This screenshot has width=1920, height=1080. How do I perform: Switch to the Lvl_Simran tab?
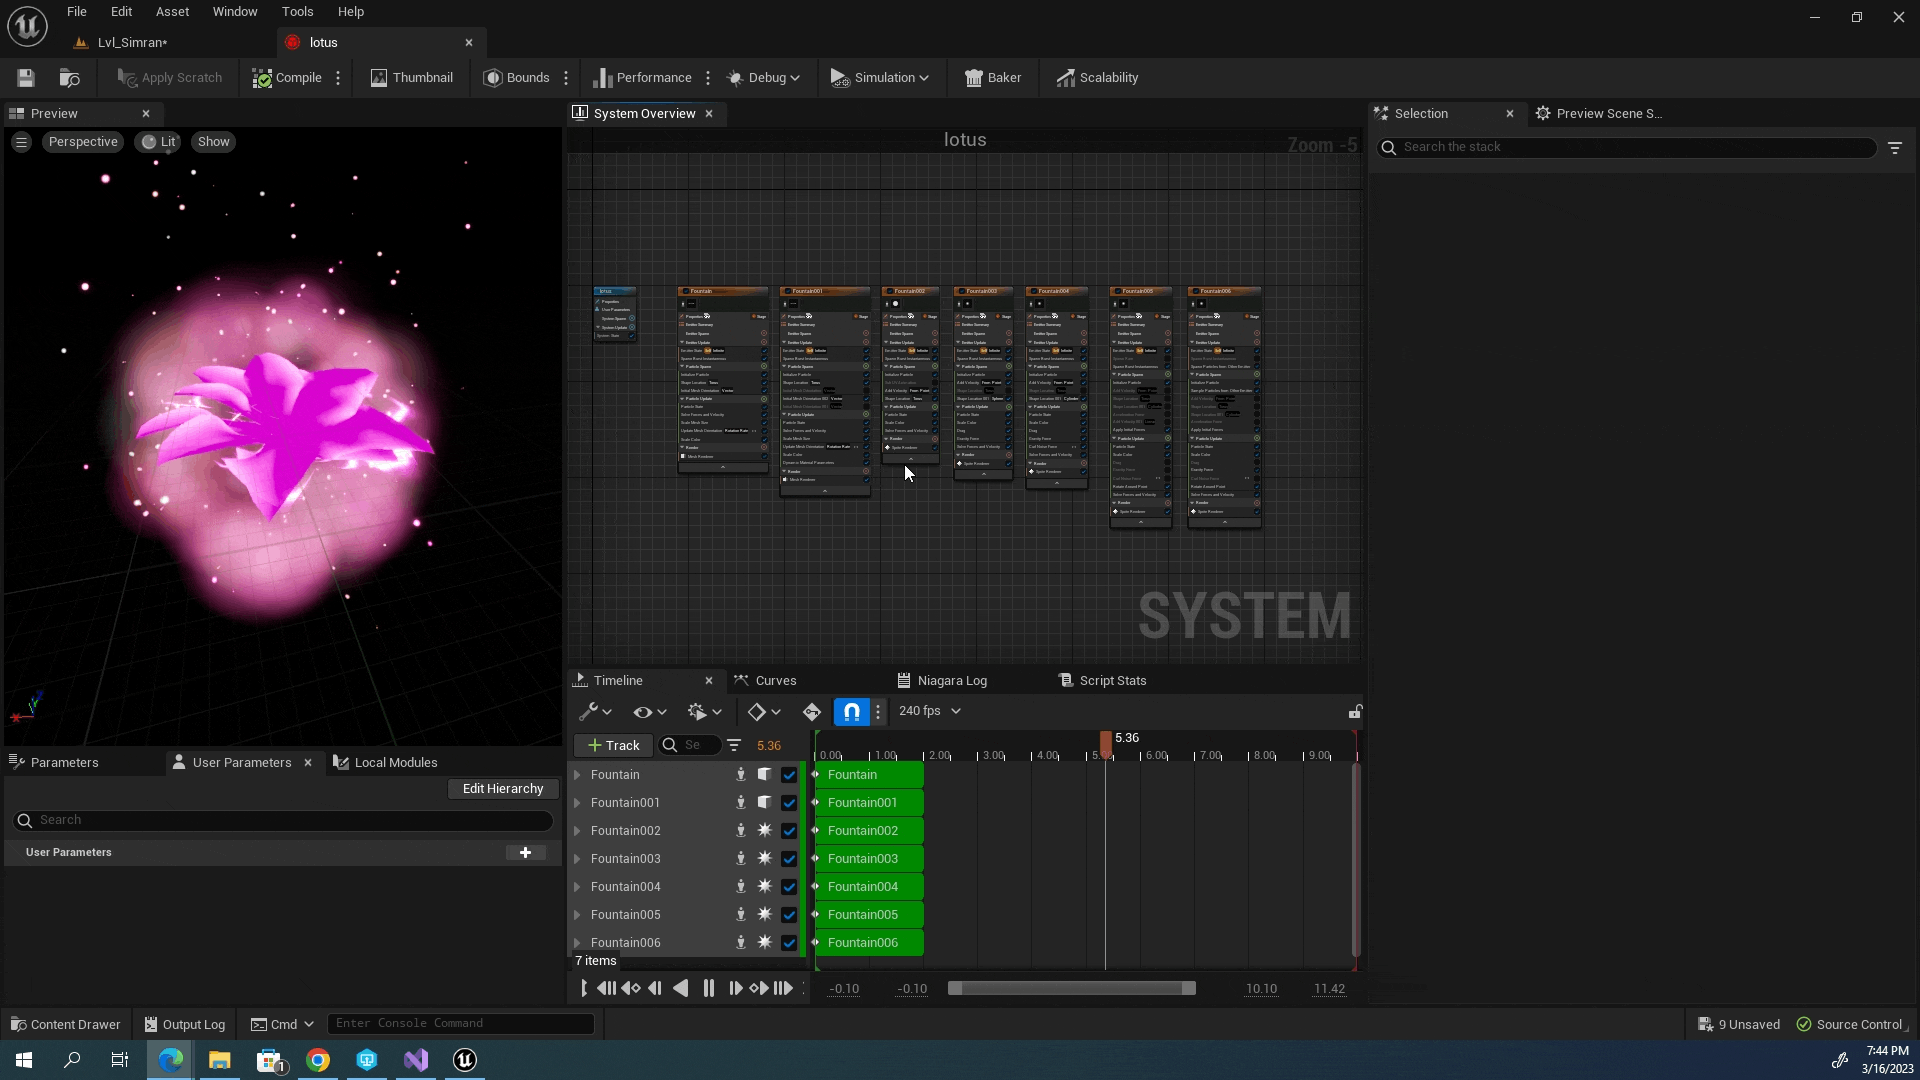[132, 43]
